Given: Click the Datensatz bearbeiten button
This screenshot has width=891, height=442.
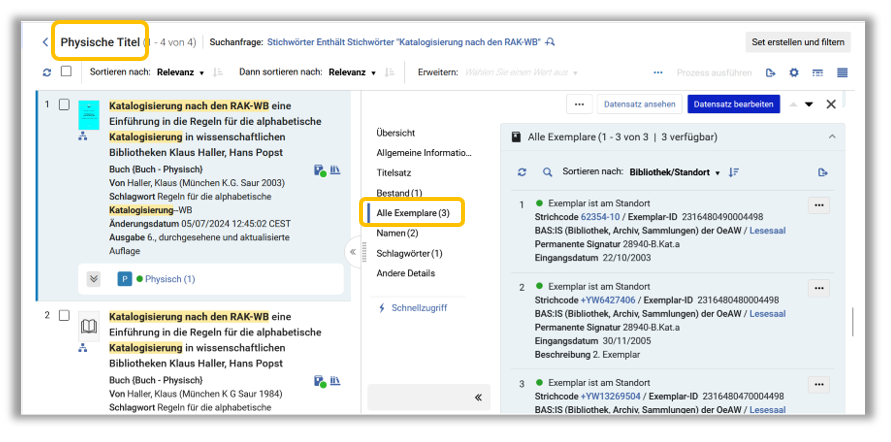Looking at the screenshot, I should (733, 104).
